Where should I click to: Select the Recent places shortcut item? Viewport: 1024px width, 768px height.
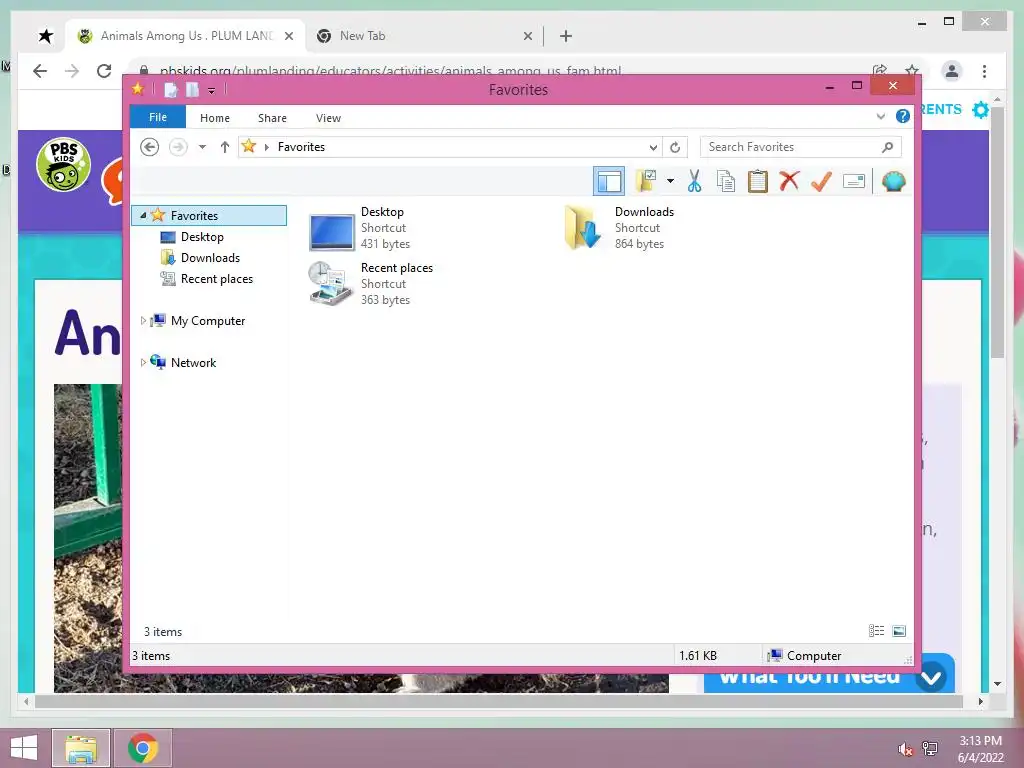(x=370, y=283)
